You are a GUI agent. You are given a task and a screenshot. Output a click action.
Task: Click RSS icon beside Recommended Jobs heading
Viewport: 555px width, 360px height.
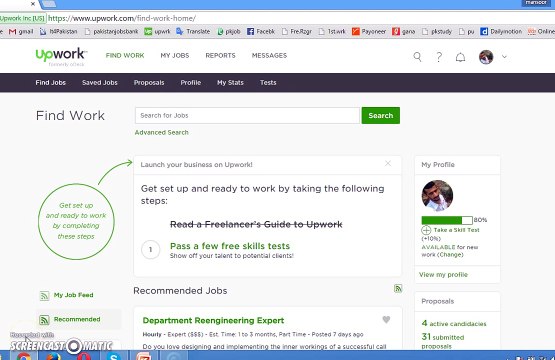[398, 288]
